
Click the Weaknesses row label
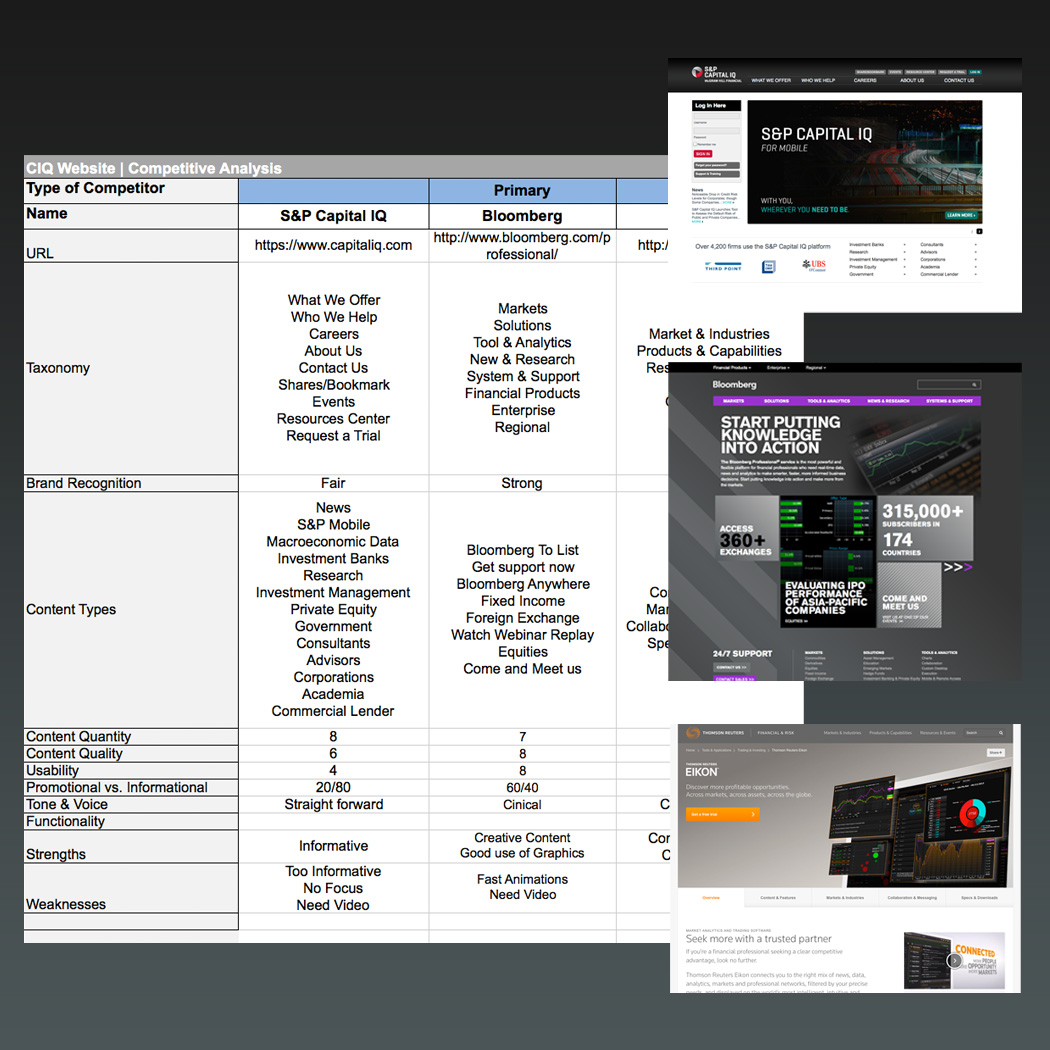(x=66, y=904)
